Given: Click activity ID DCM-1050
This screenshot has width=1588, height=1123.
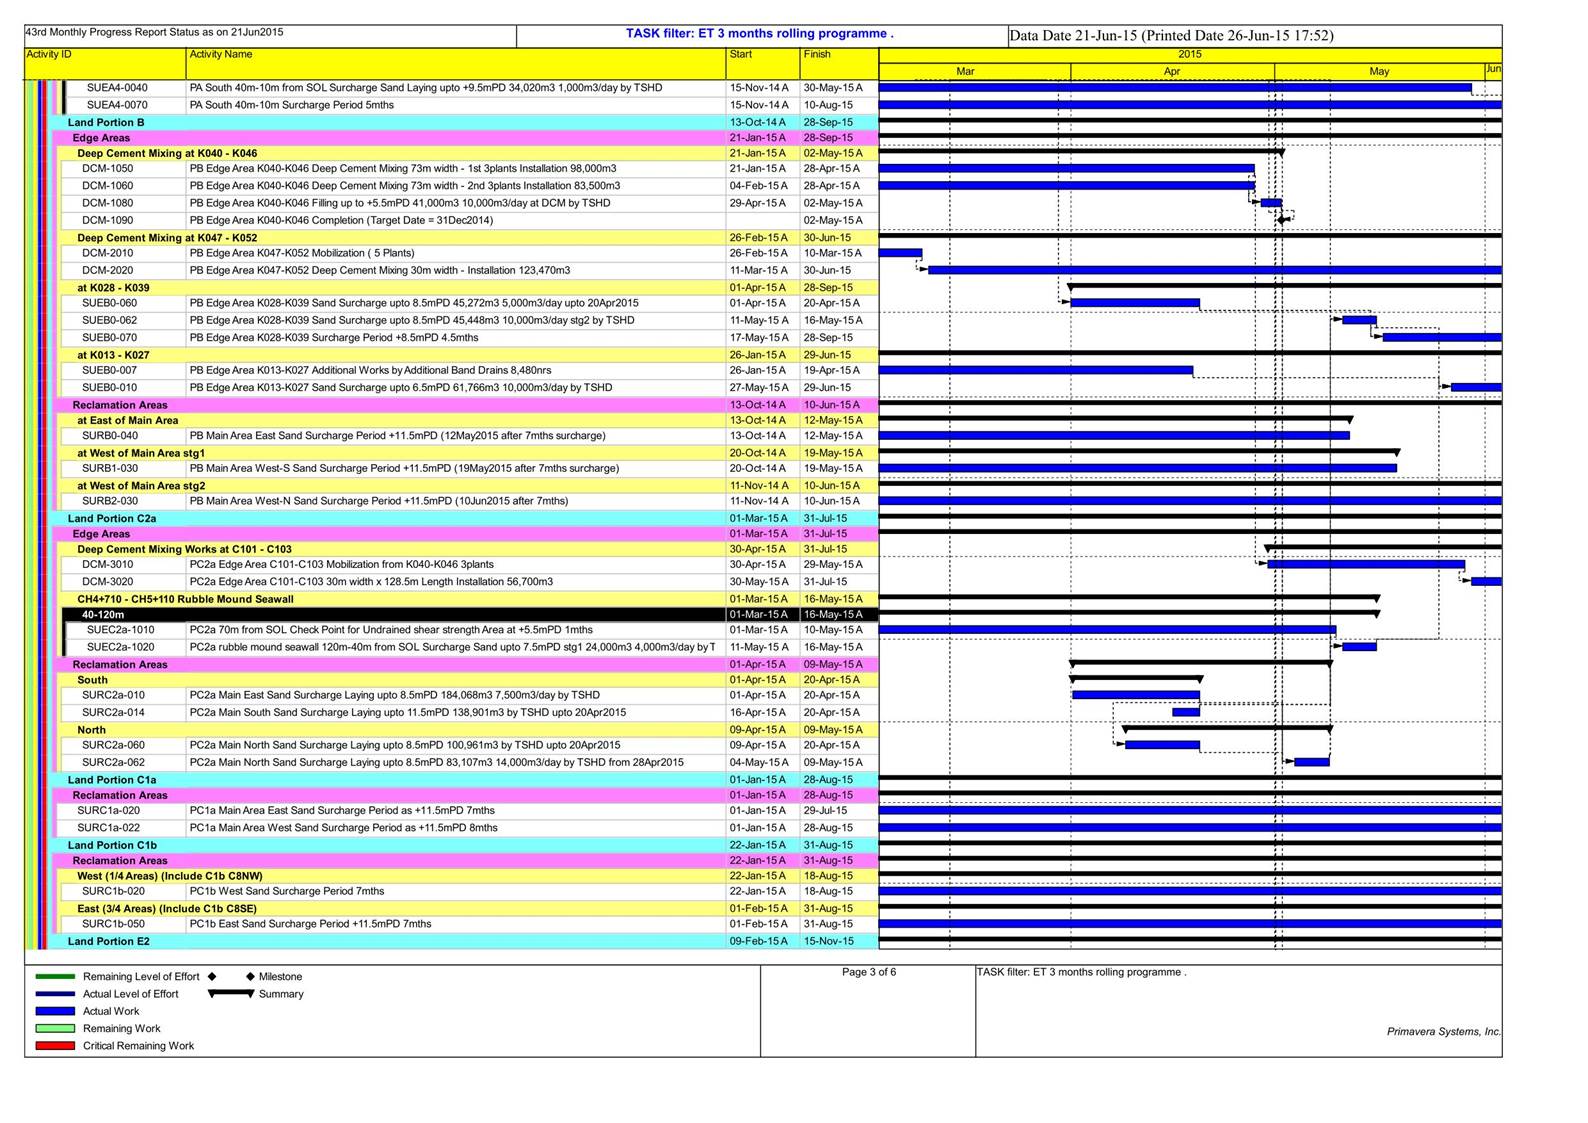Looking at the screenshot, I should pyautogui.click(x=107, y=169).
